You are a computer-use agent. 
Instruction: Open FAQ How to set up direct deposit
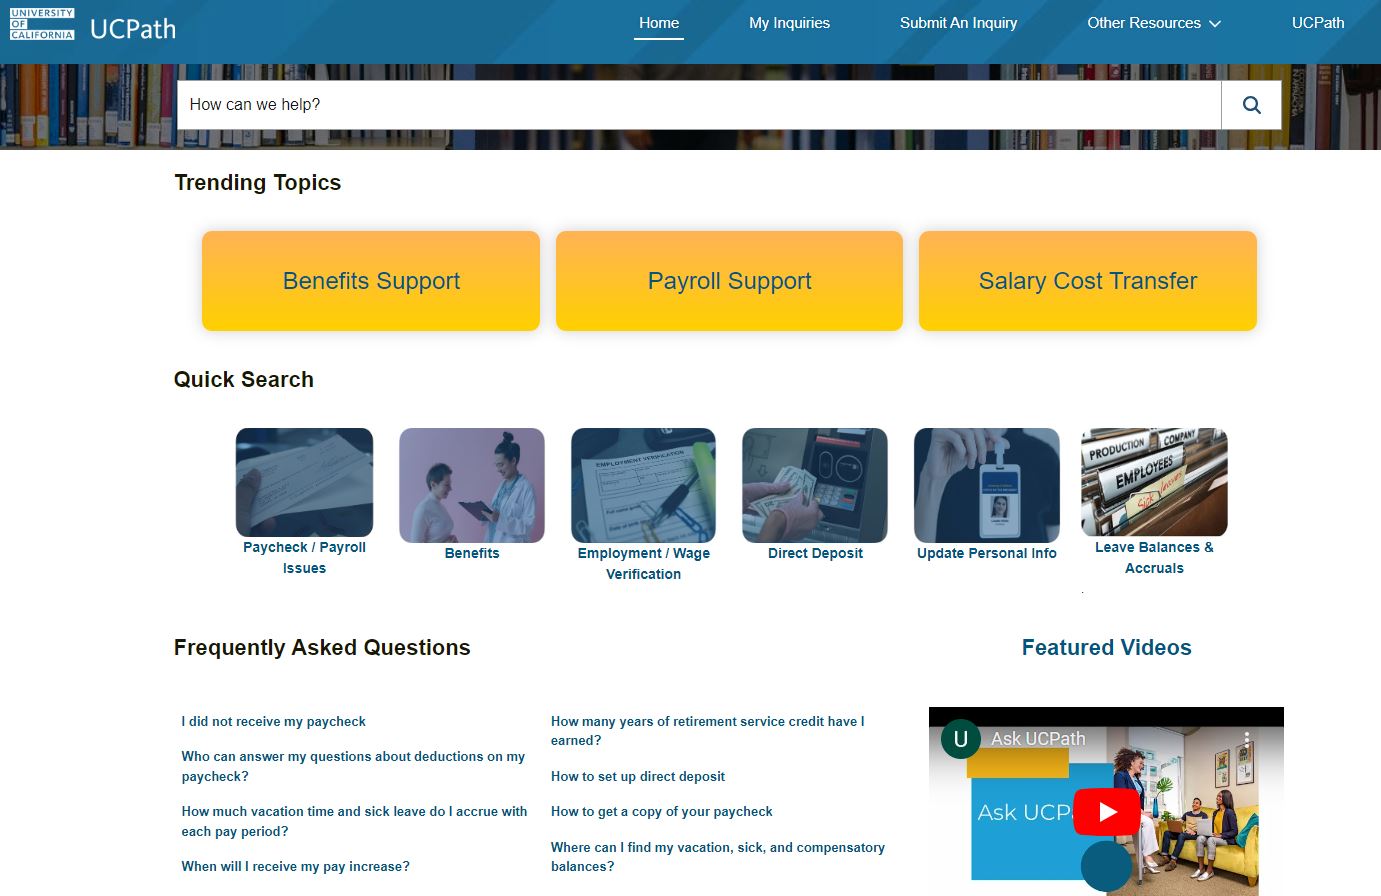(x=638, y=776)
